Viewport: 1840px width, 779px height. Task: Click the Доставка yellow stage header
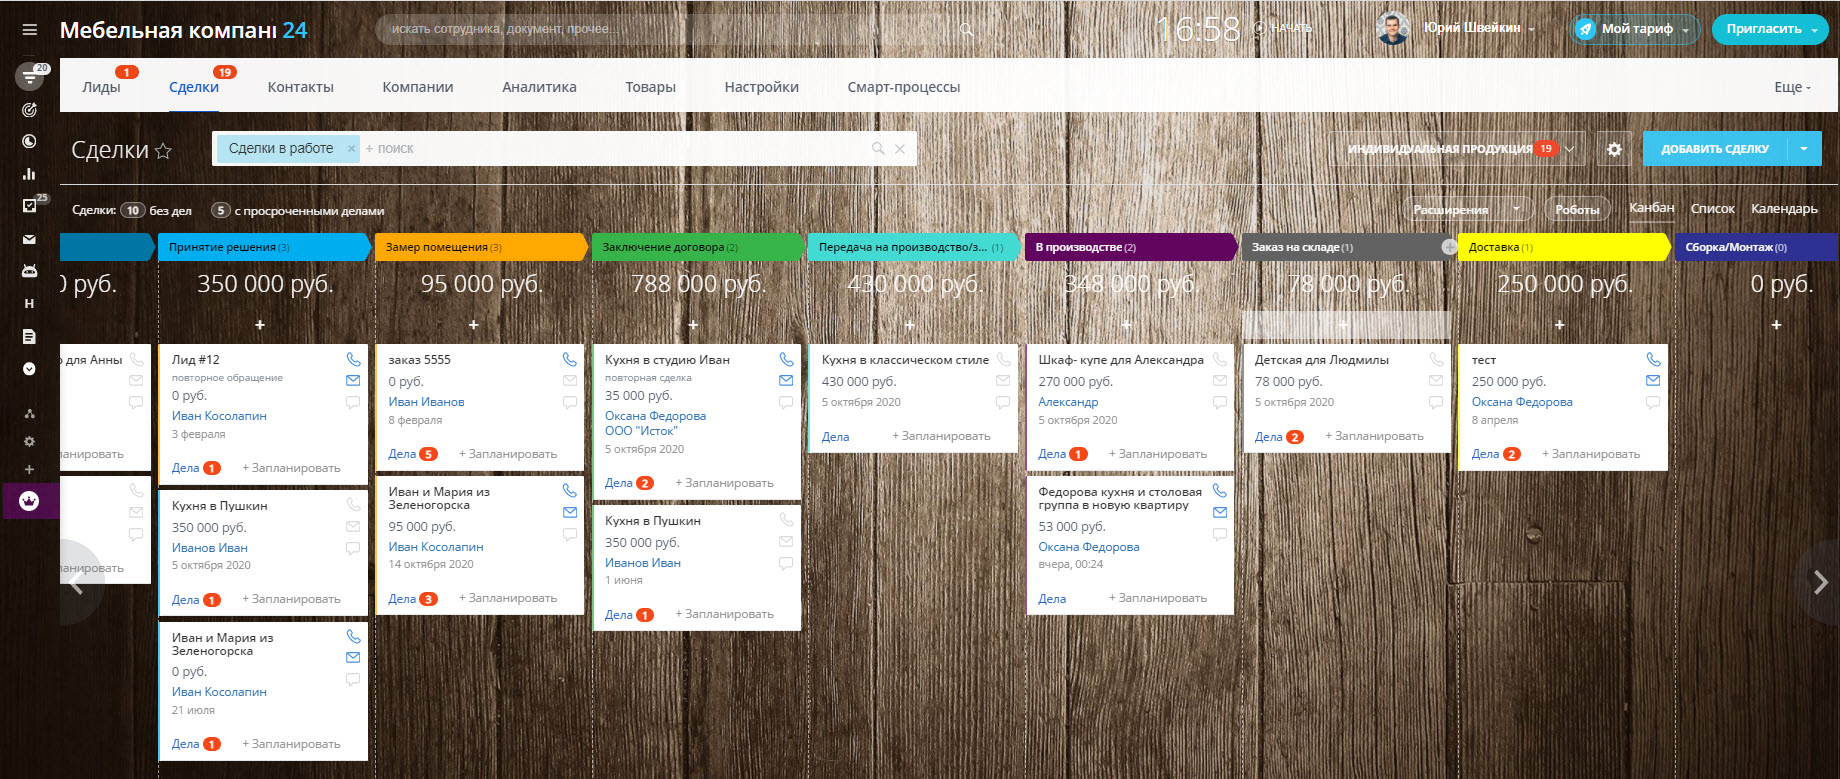coord(1564,247)
